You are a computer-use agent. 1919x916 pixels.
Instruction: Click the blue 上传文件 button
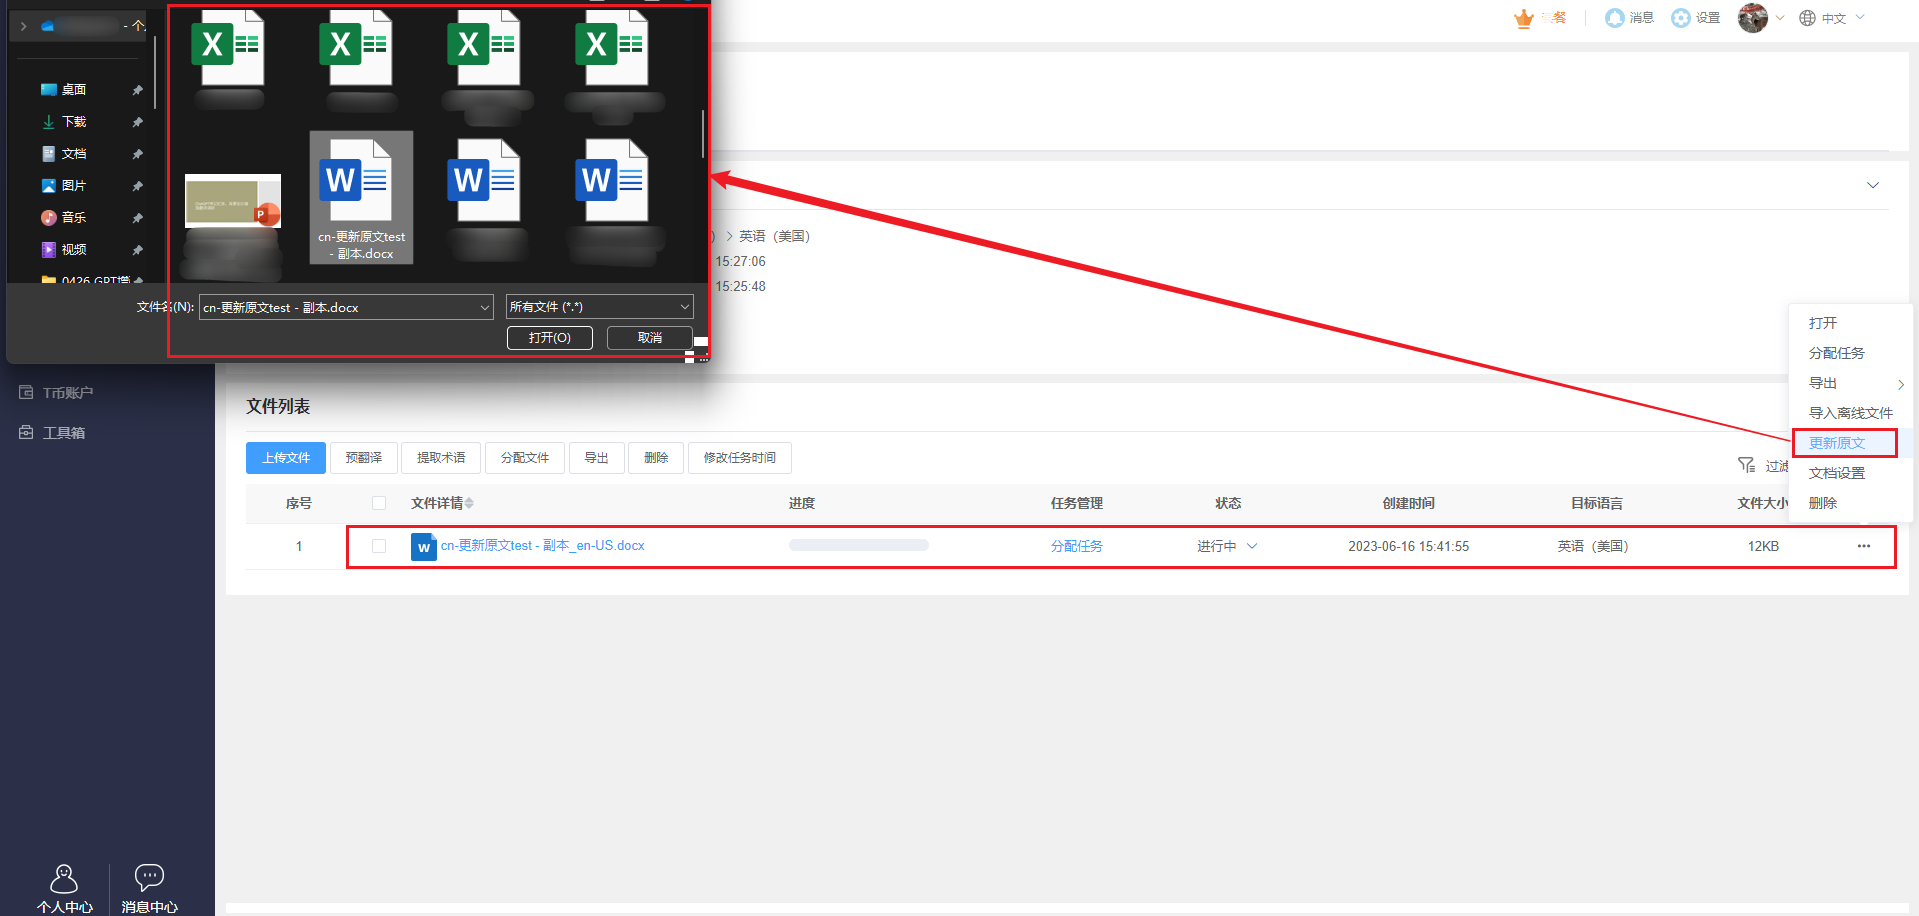(286, 458)
